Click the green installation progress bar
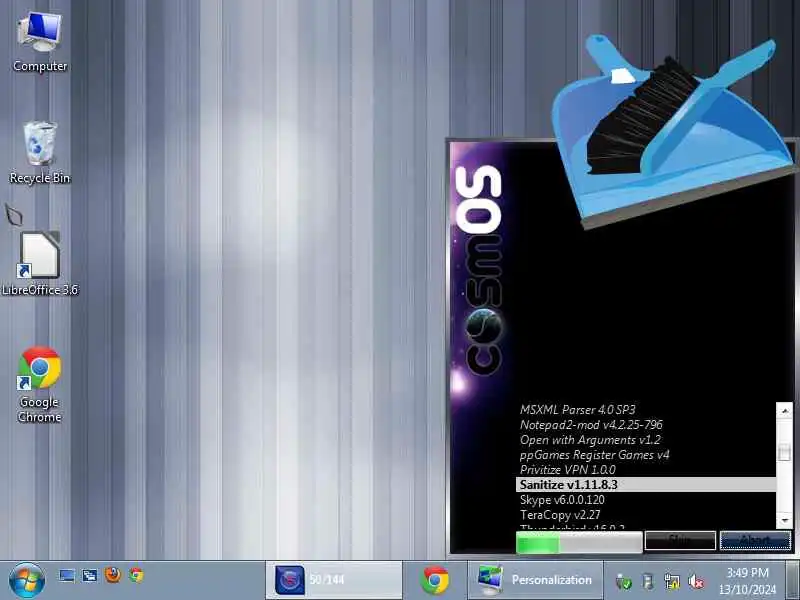Viewport: 800px width, 600px height. [579, 542]
